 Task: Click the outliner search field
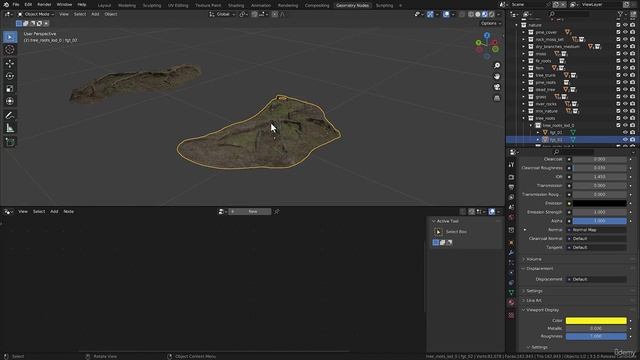(569, 14)
